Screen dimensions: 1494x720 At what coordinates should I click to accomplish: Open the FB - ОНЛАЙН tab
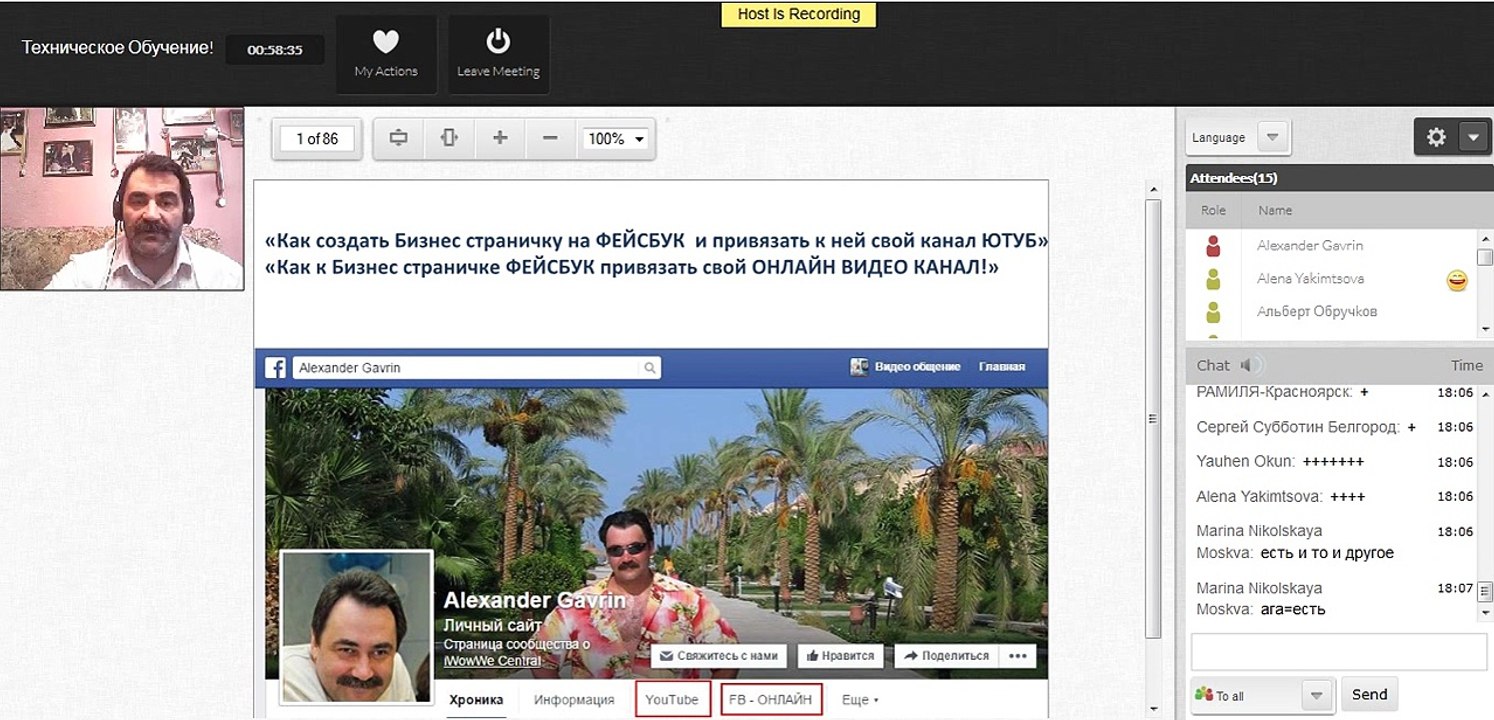click(x=771, y=699)
